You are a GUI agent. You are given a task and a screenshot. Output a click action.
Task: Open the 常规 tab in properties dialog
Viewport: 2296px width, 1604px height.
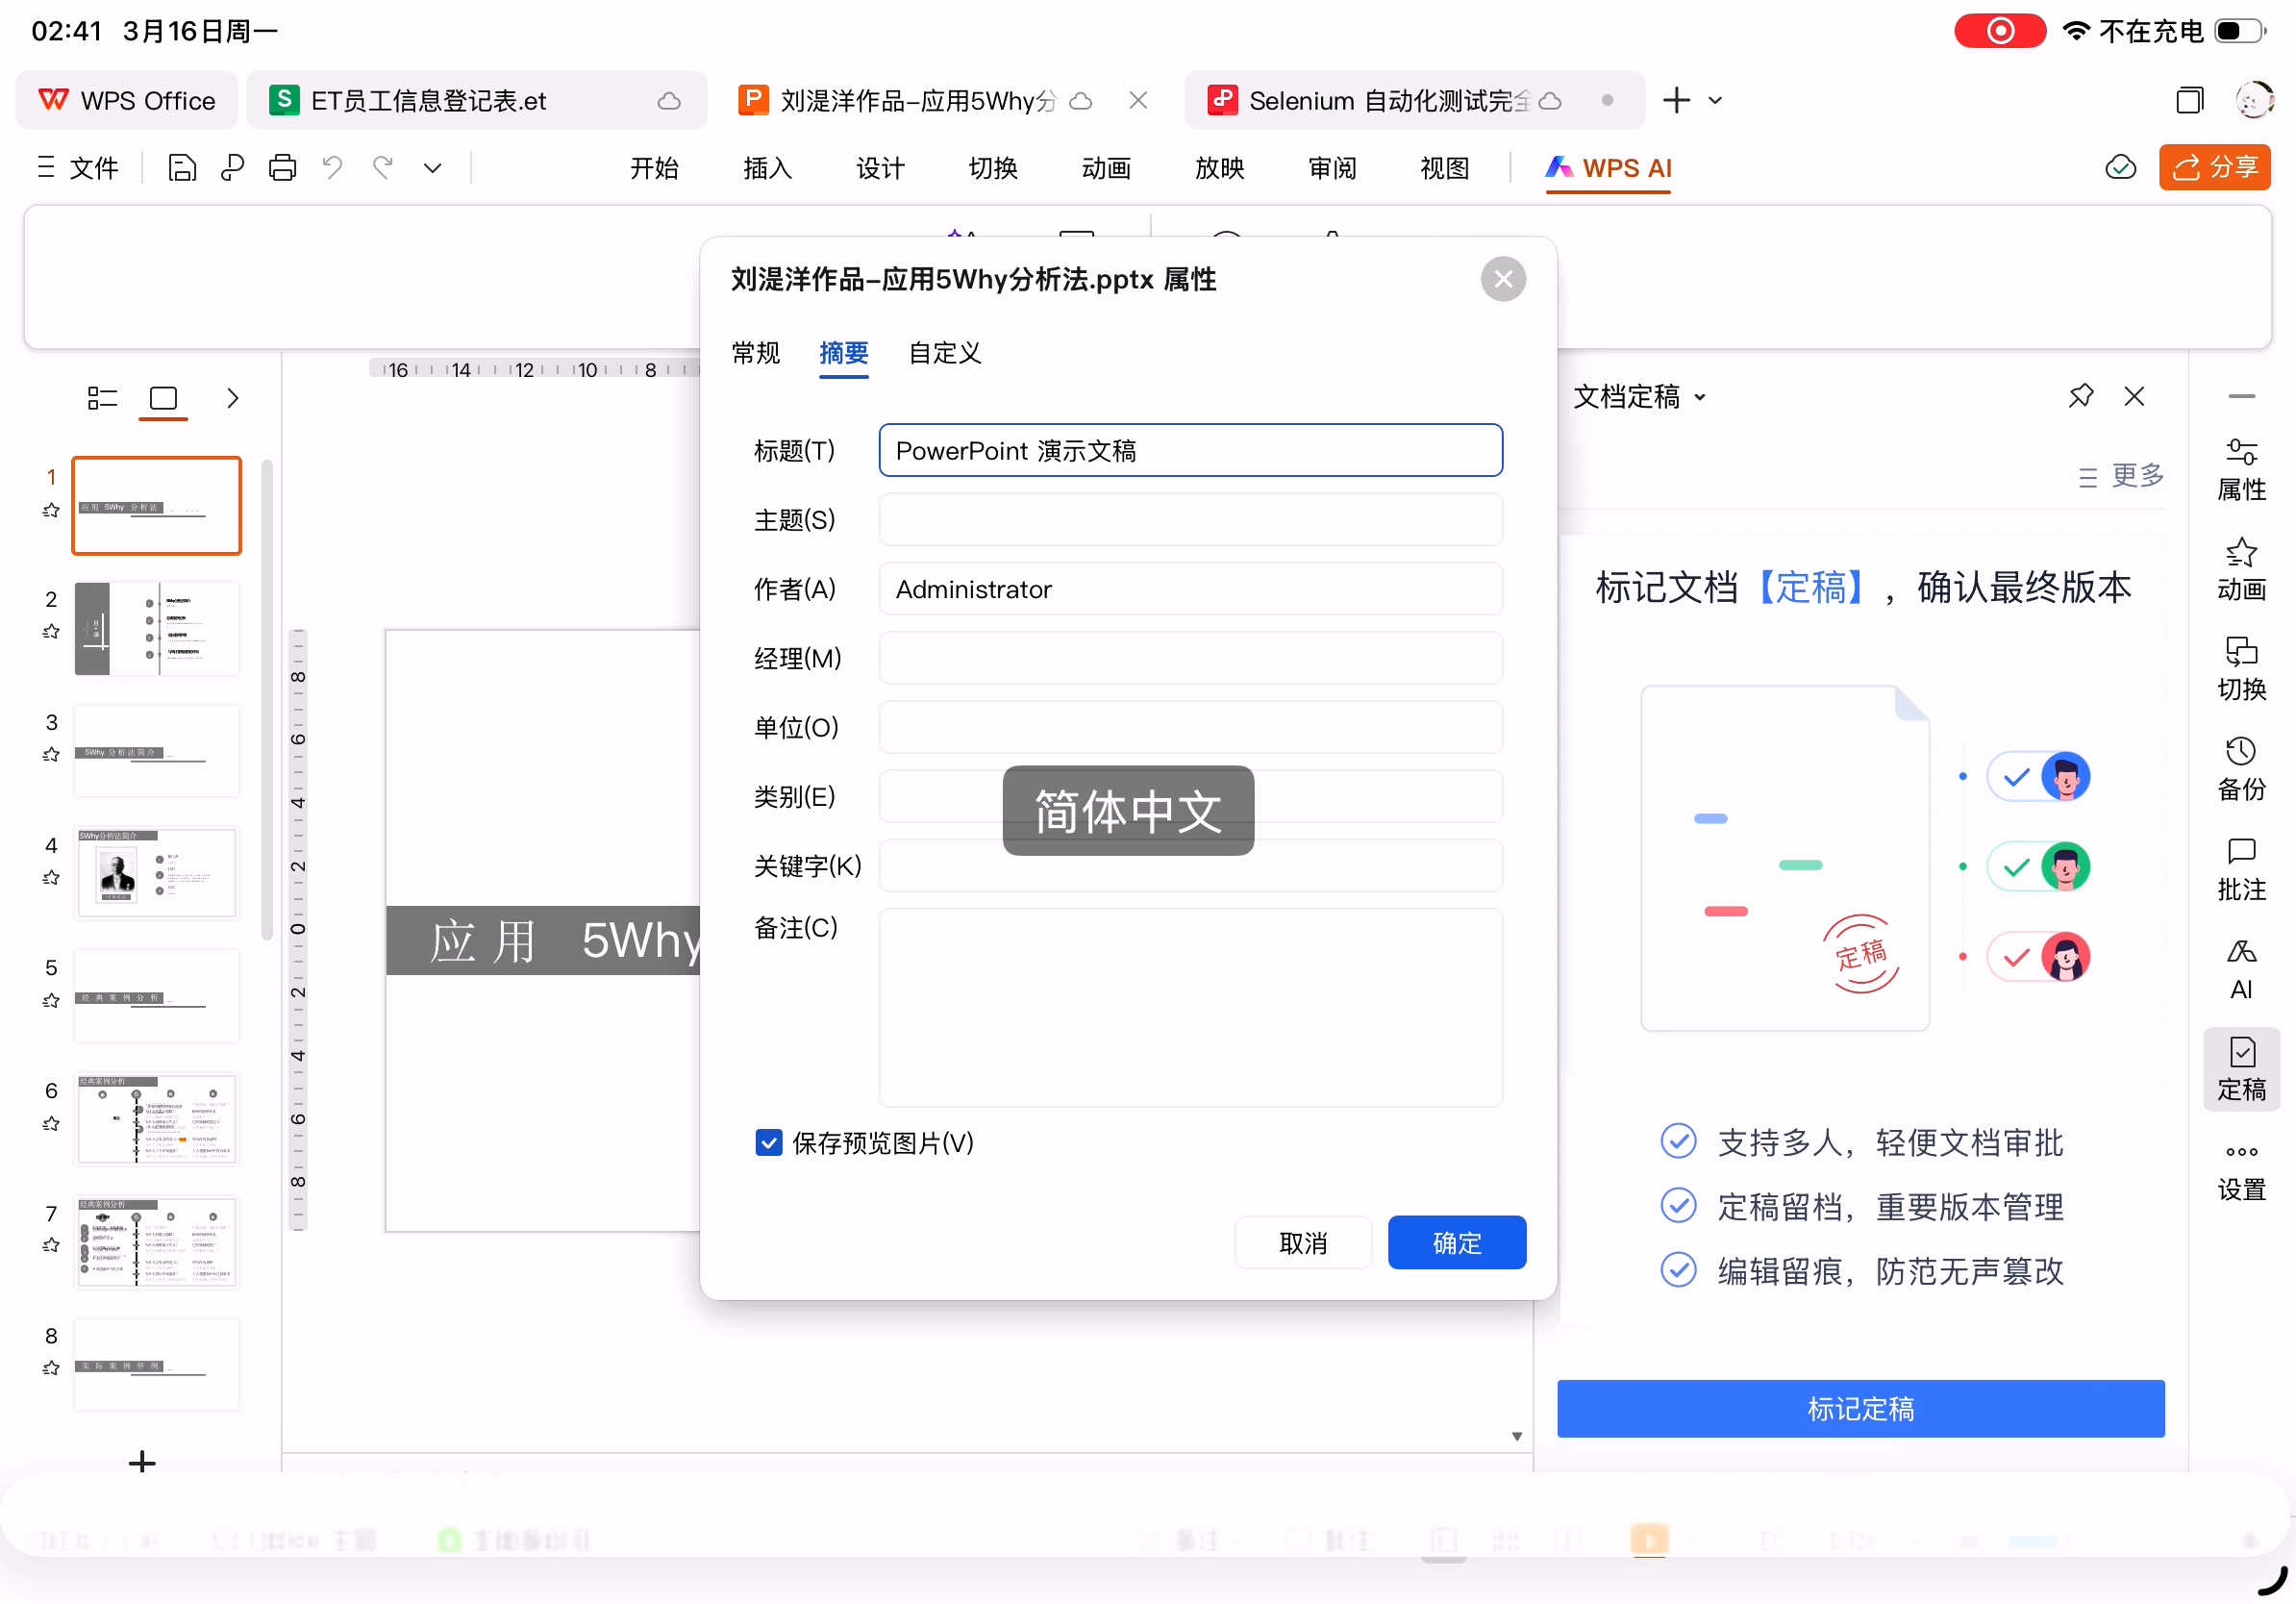[x=755, y=353]
